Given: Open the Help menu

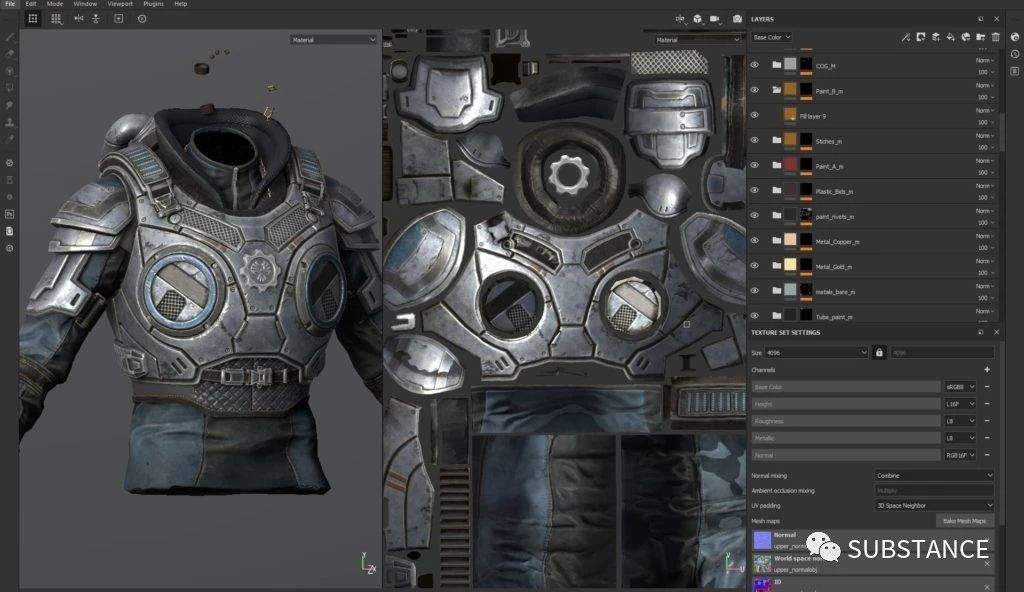Looking at the screenshot, I should [x=181, y=4].
